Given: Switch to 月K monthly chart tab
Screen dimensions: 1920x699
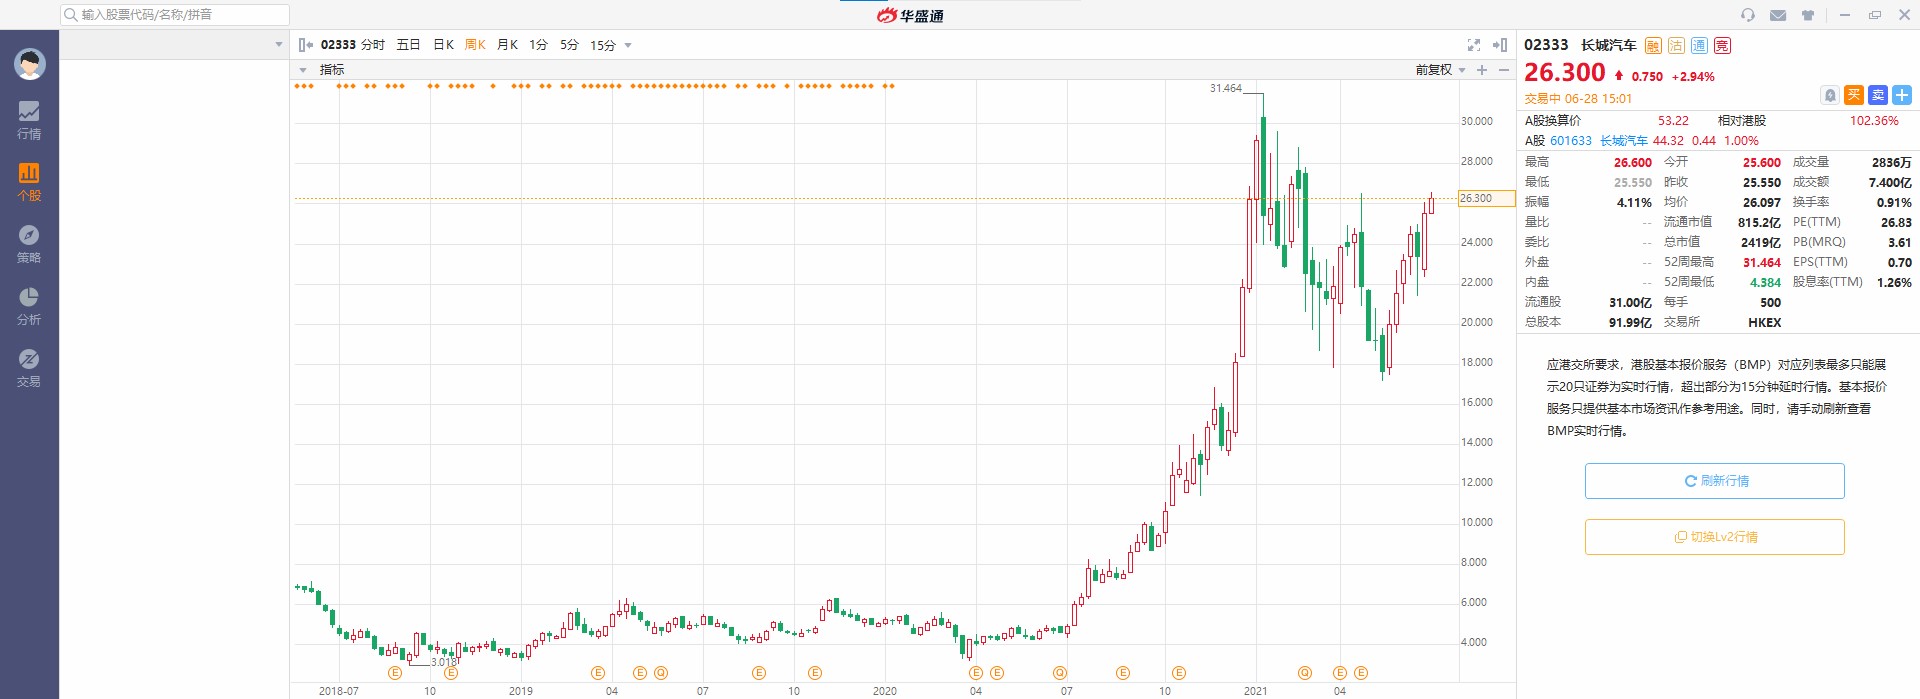Looking at the screenshot, I should (x=507, y=45).
